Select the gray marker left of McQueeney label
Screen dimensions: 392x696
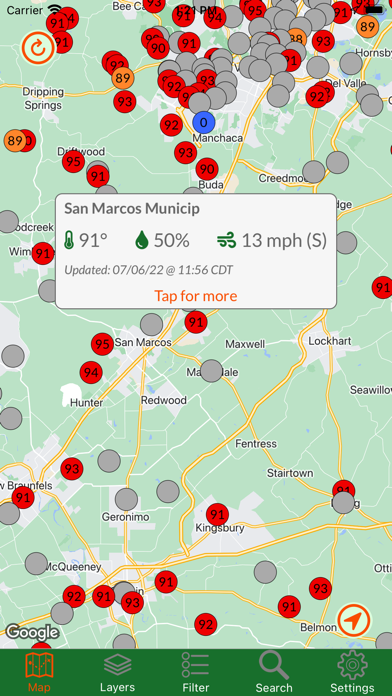point(36,563)
